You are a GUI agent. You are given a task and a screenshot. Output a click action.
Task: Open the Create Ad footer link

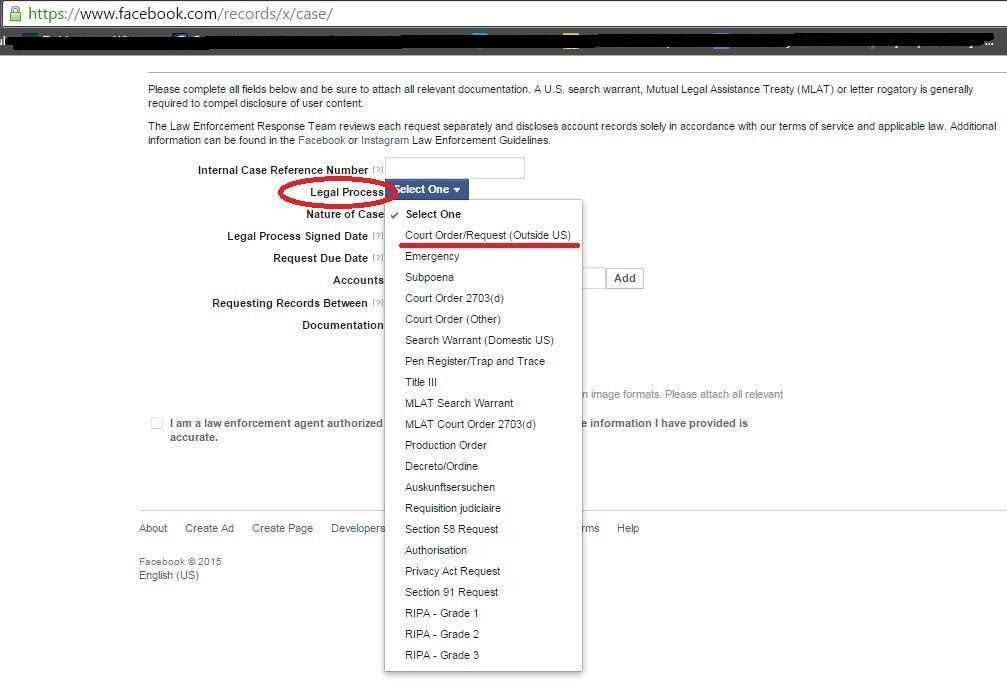pos(209,528)
